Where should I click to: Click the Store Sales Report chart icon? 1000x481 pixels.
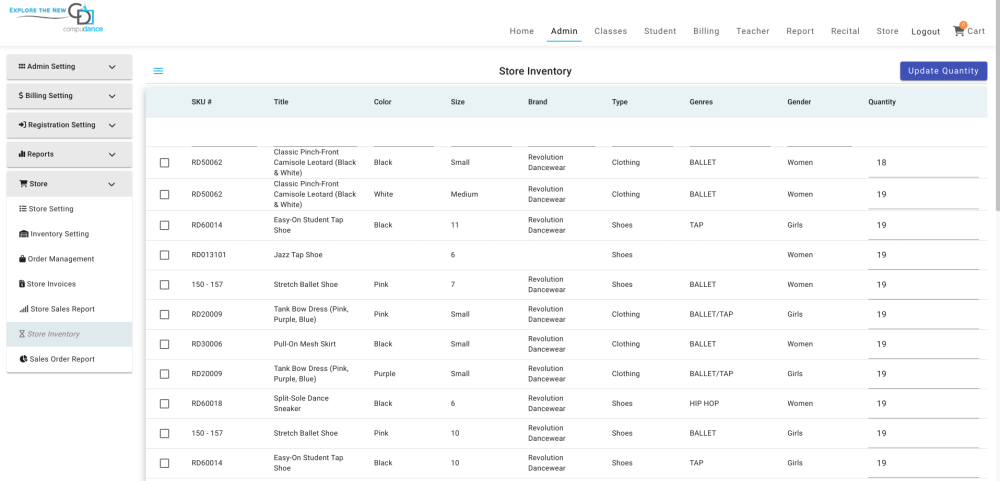[24, 309]
